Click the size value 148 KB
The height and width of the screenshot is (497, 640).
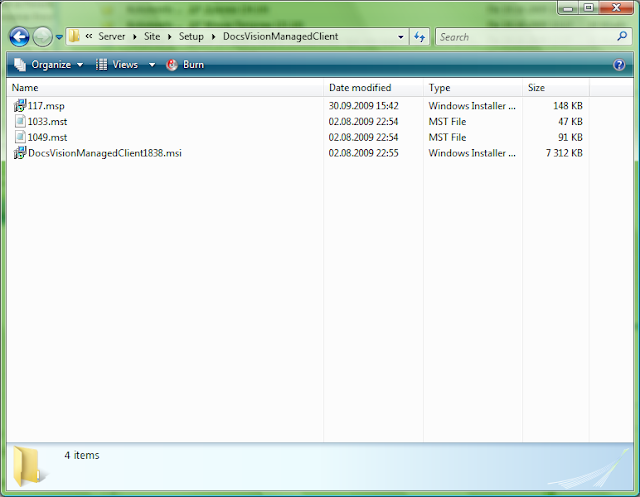(x=568, y=106)
